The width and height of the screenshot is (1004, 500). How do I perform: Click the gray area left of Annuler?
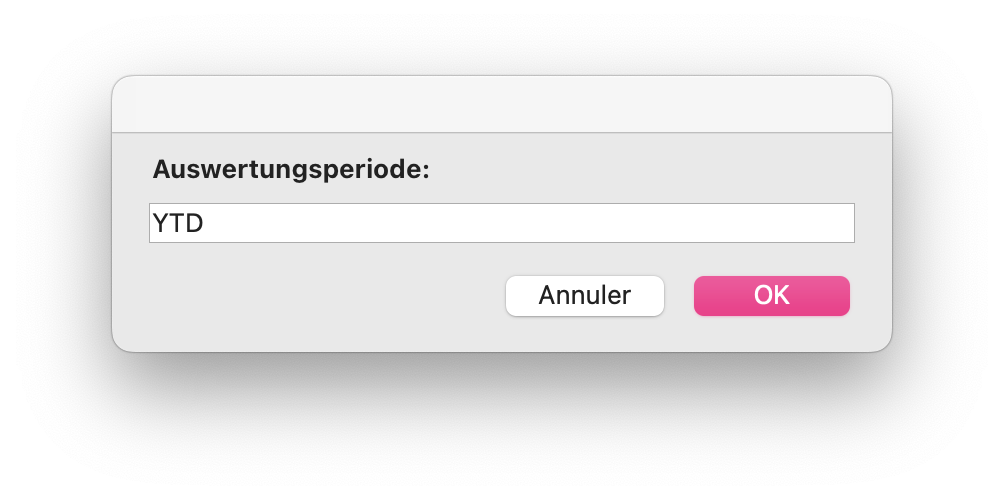coord(320,296)
